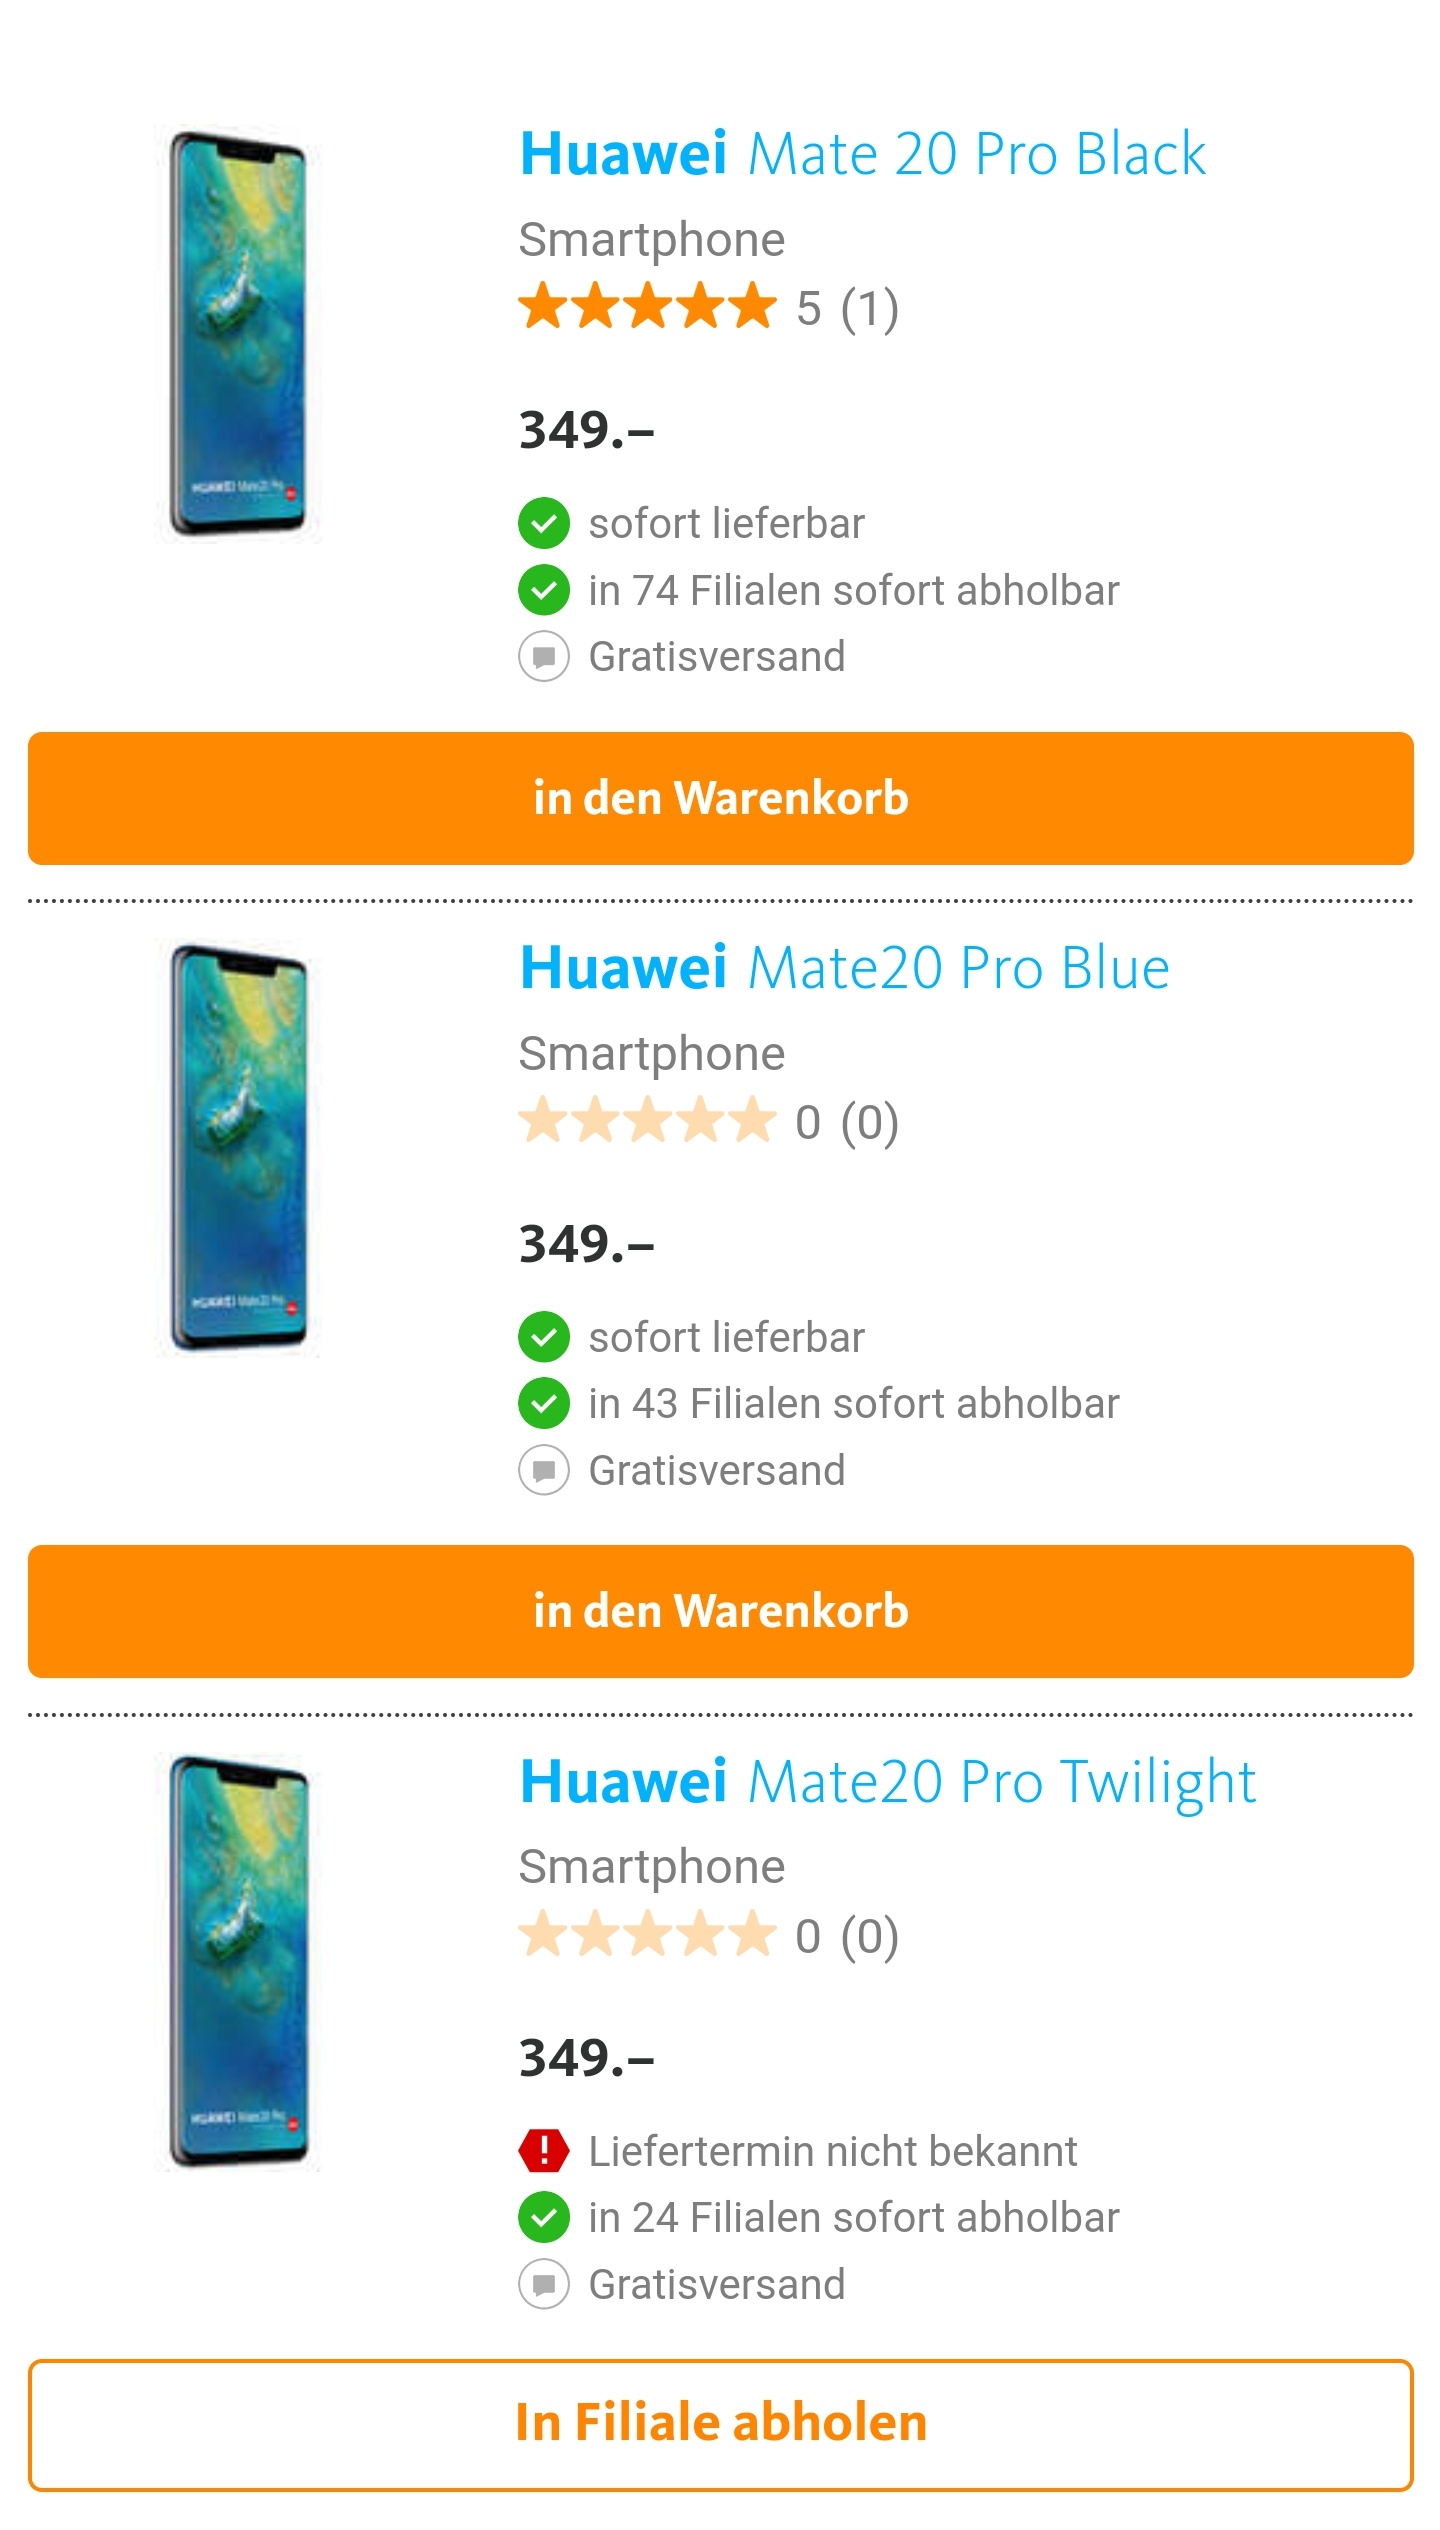Add Huawei Mate20 Pro Blue to Warenkorb
The height and width of the screenshot is (2530, 1440).
point(720,1611)
